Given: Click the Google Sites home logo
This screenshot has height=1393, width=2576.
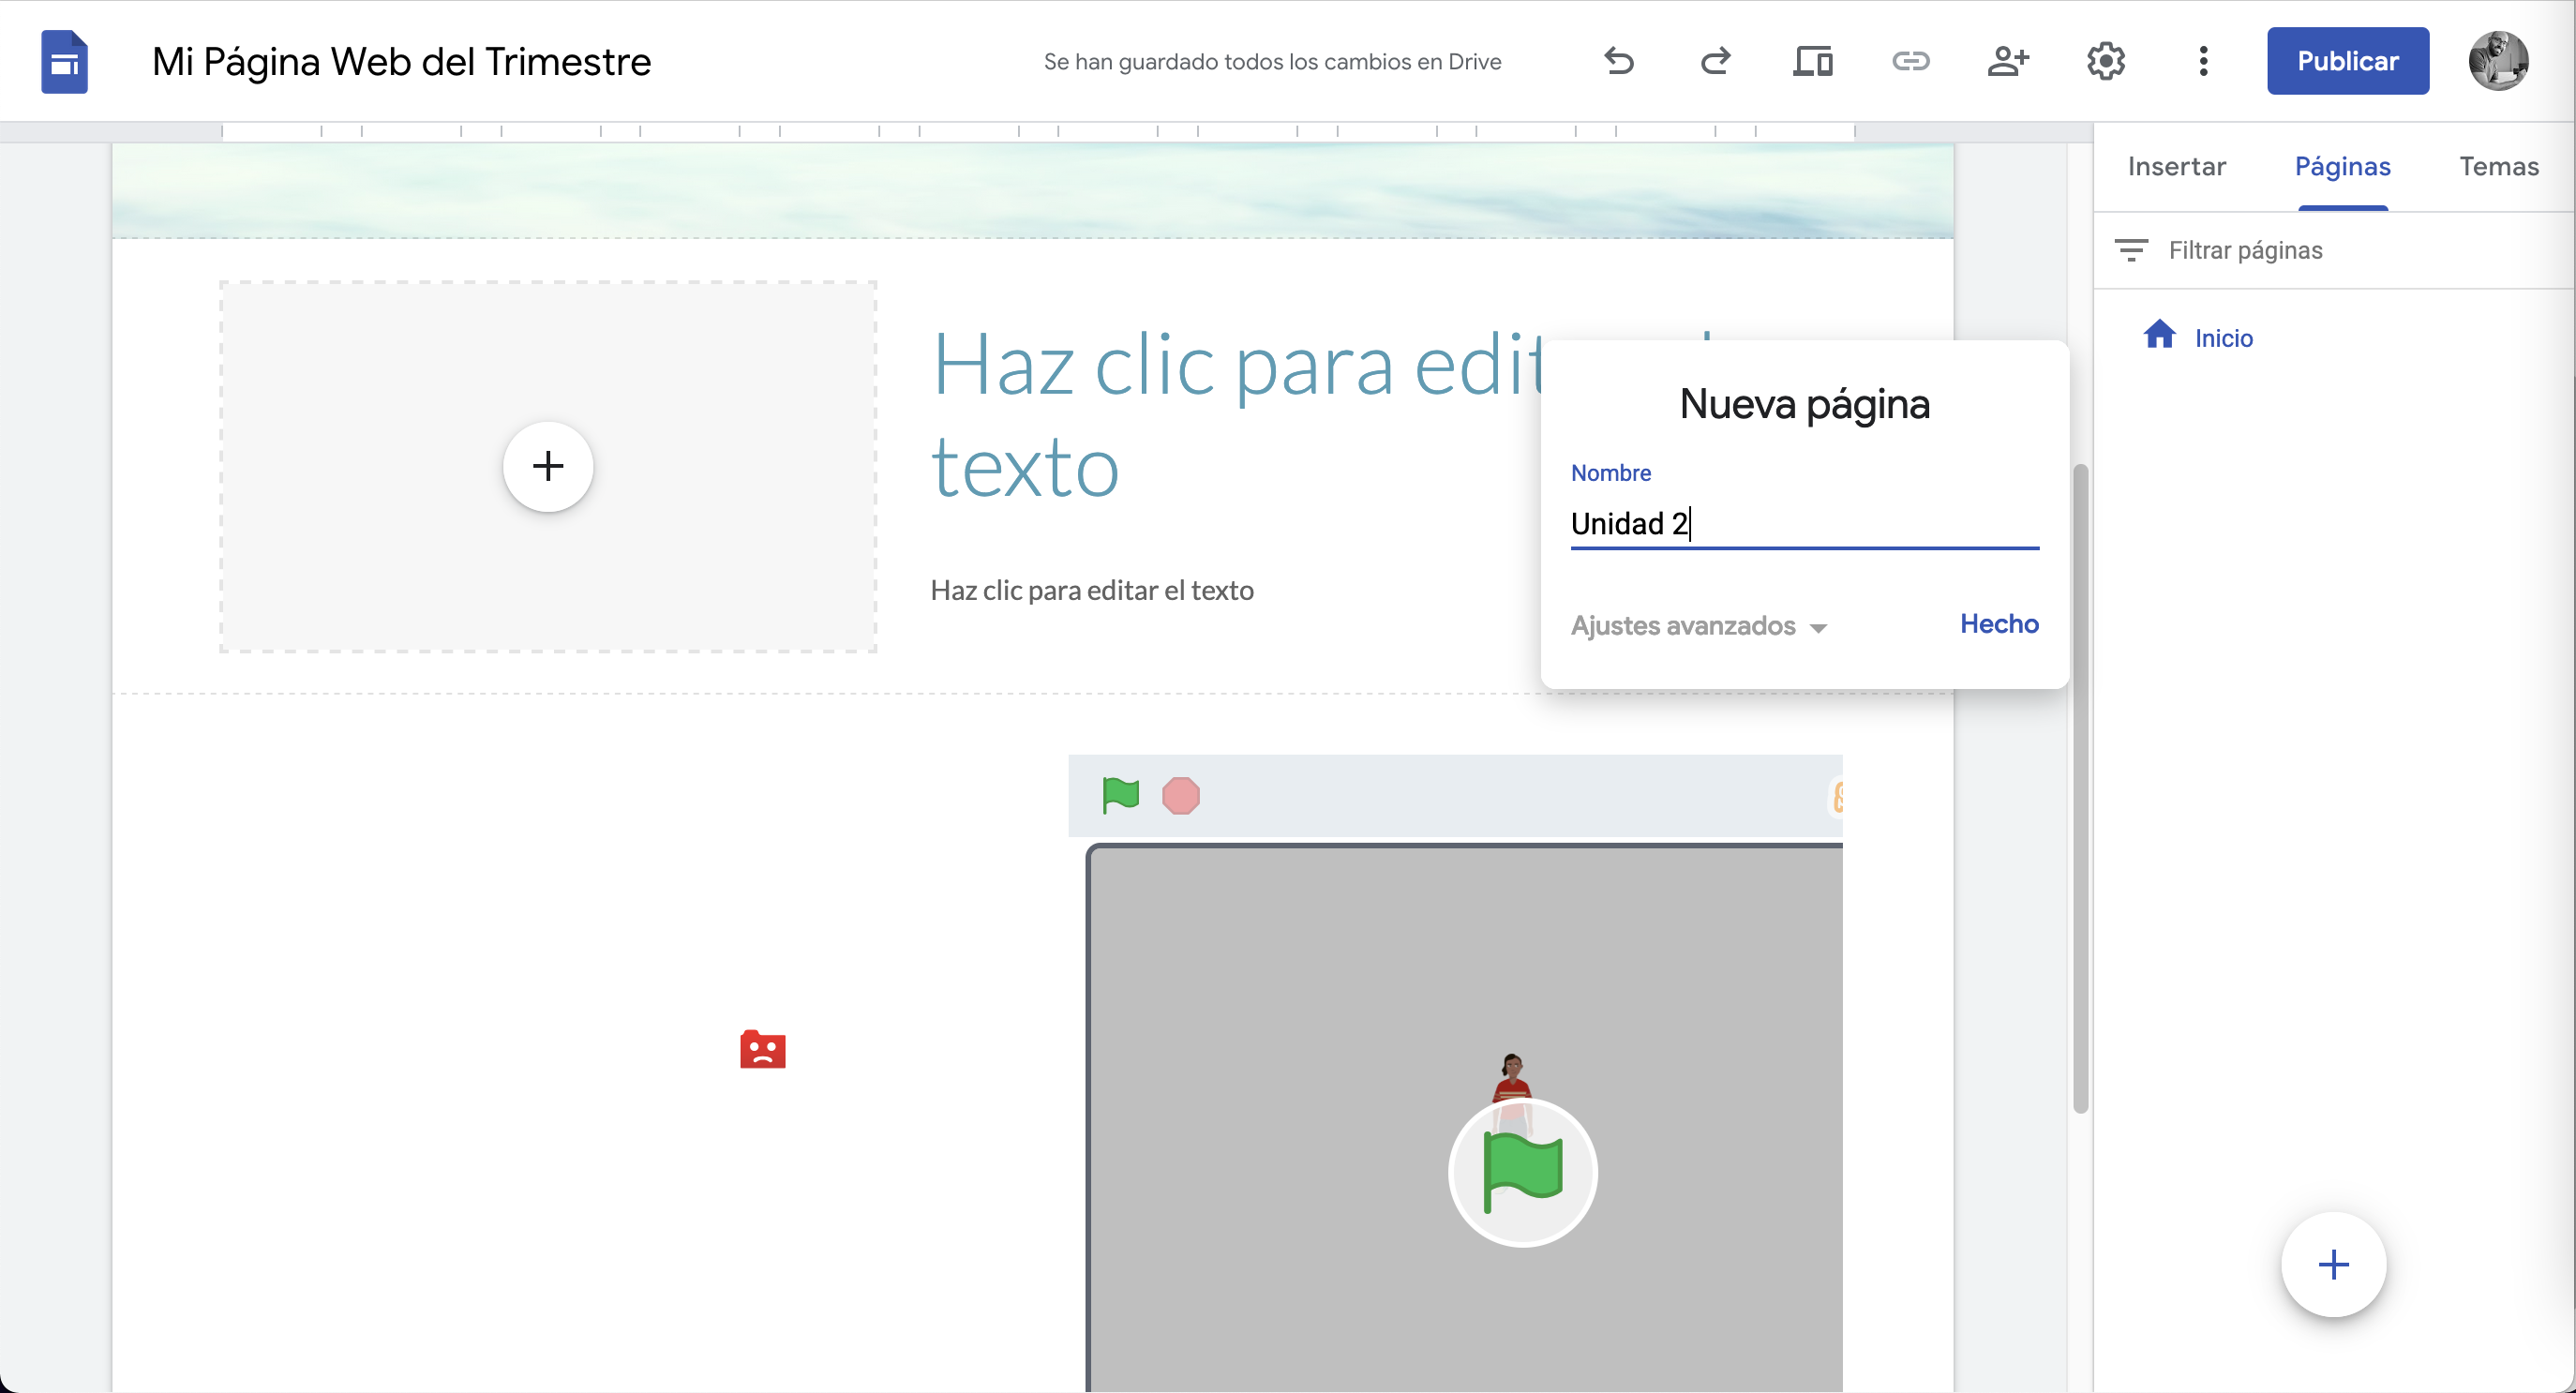Looking at the screenshot, I should pos(64,61).
